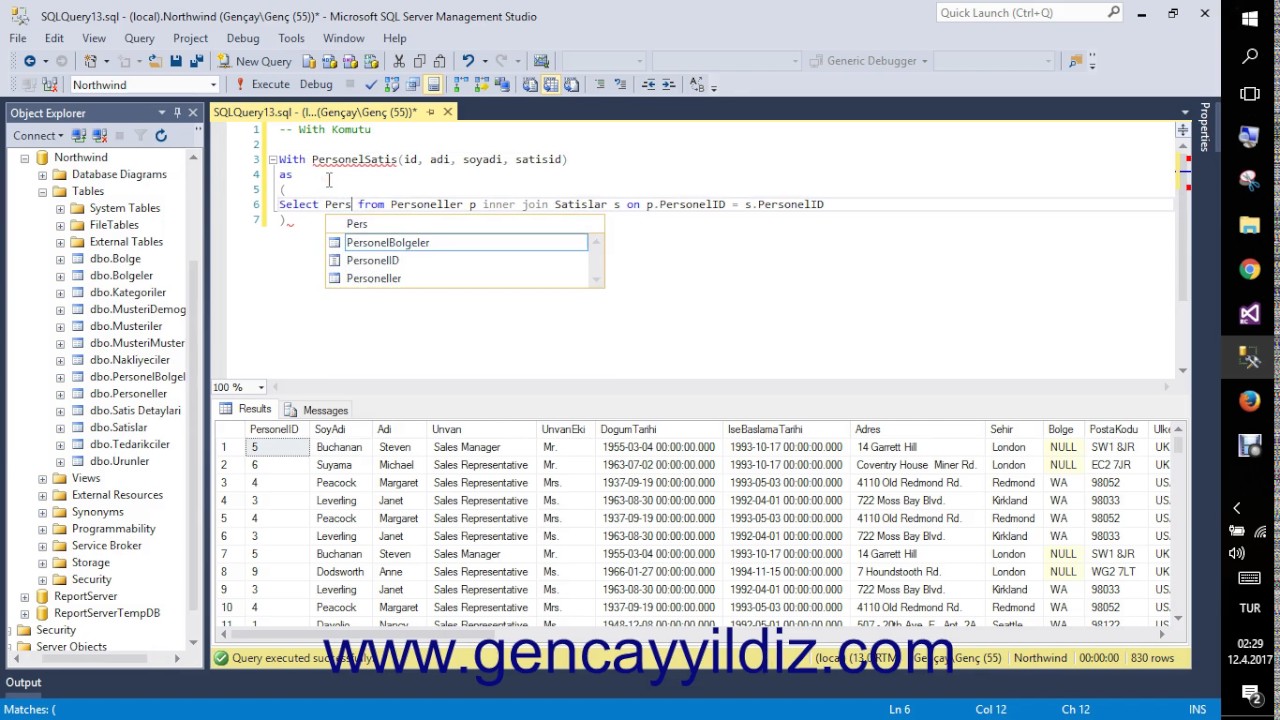1280x720 pixels.
Task: Toggle Include Live Query Statistics
Action: click(482, 85)
